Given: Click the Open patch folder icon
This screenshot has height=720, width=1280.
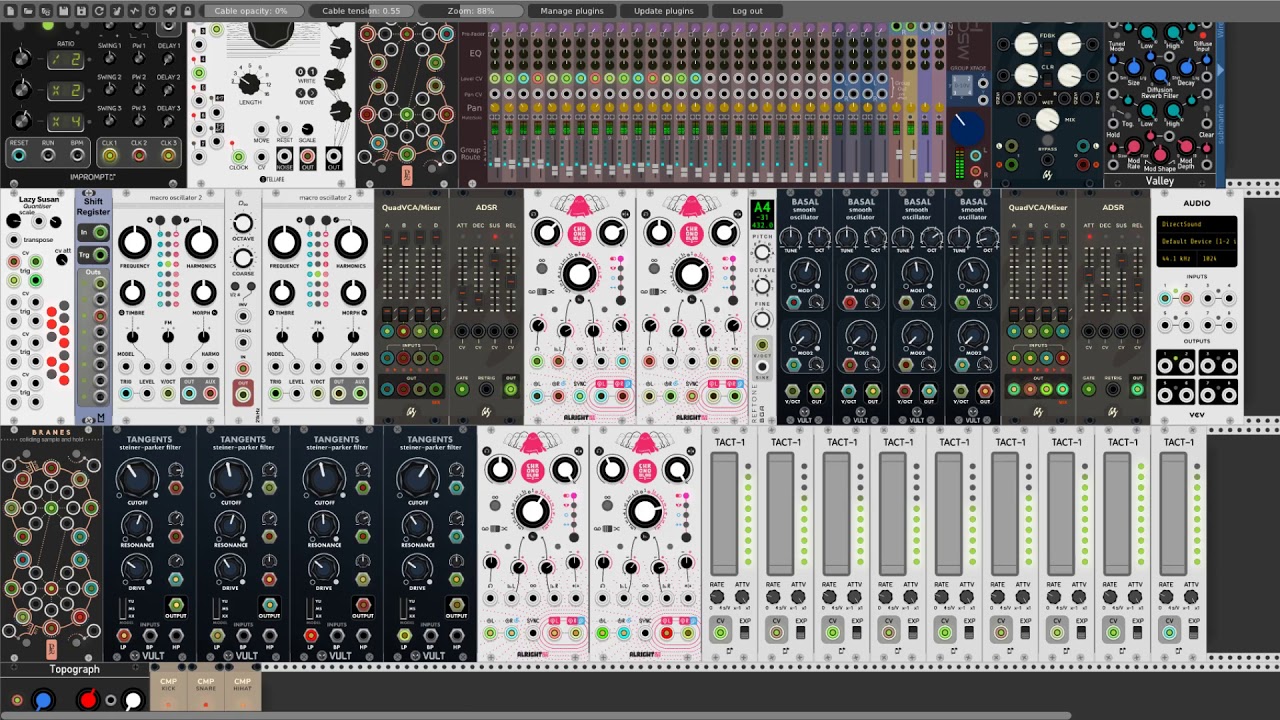Looking at the screenshot, I should 28,11.
